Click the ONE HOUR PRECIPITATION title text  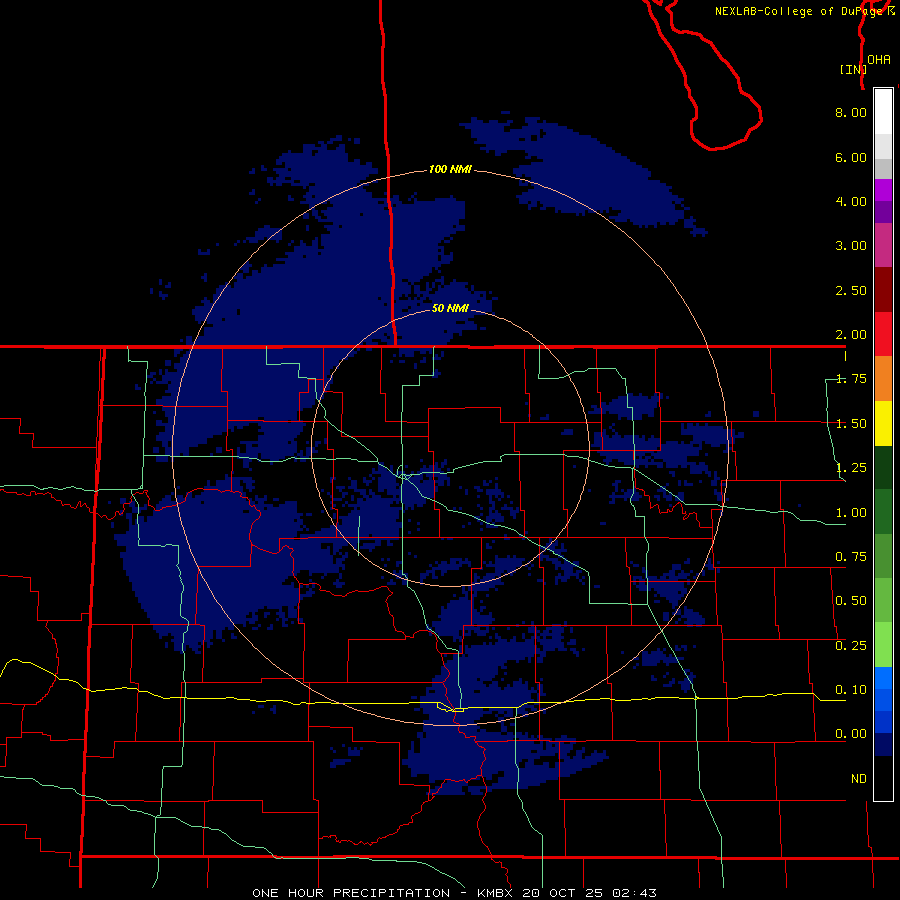(x=351, y=893)
